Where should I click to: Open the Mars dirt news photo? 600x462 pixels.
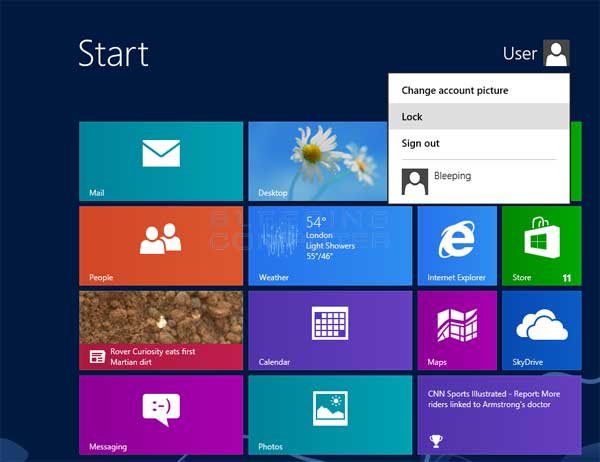tap(161, 317)
